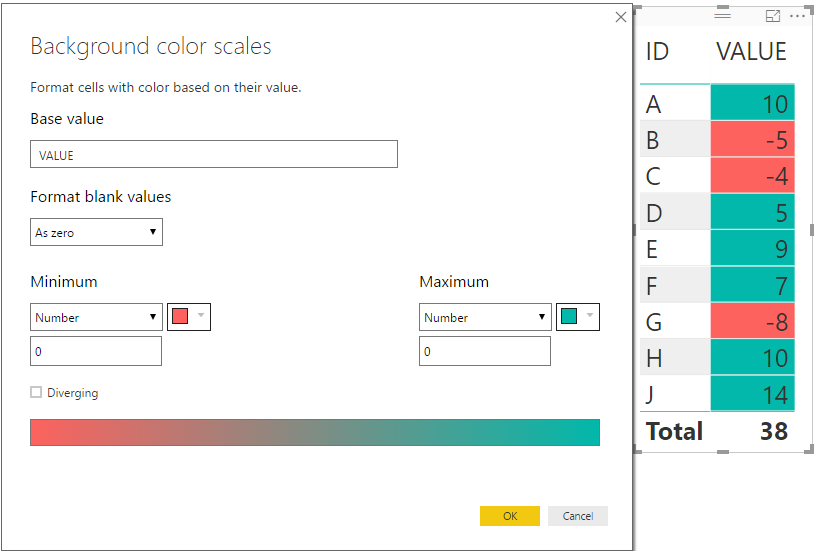This screenshot has width=816, height=553.
Task: Select the cell with ID B
Action: (x=675, y=139)
